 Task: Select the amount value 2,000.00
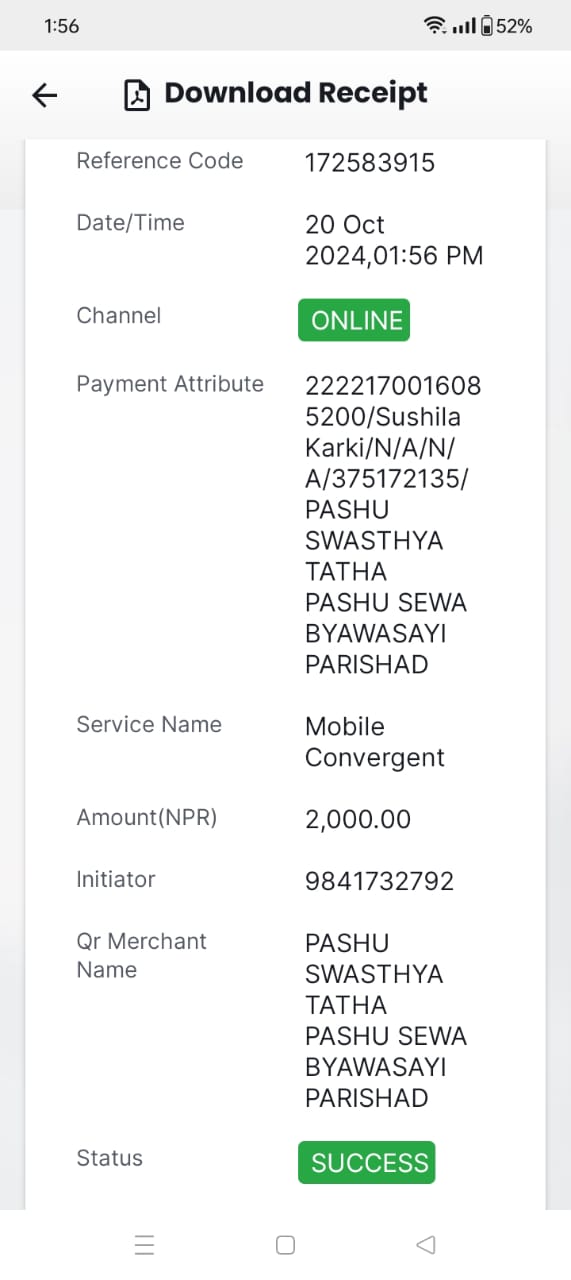[358, 819]
